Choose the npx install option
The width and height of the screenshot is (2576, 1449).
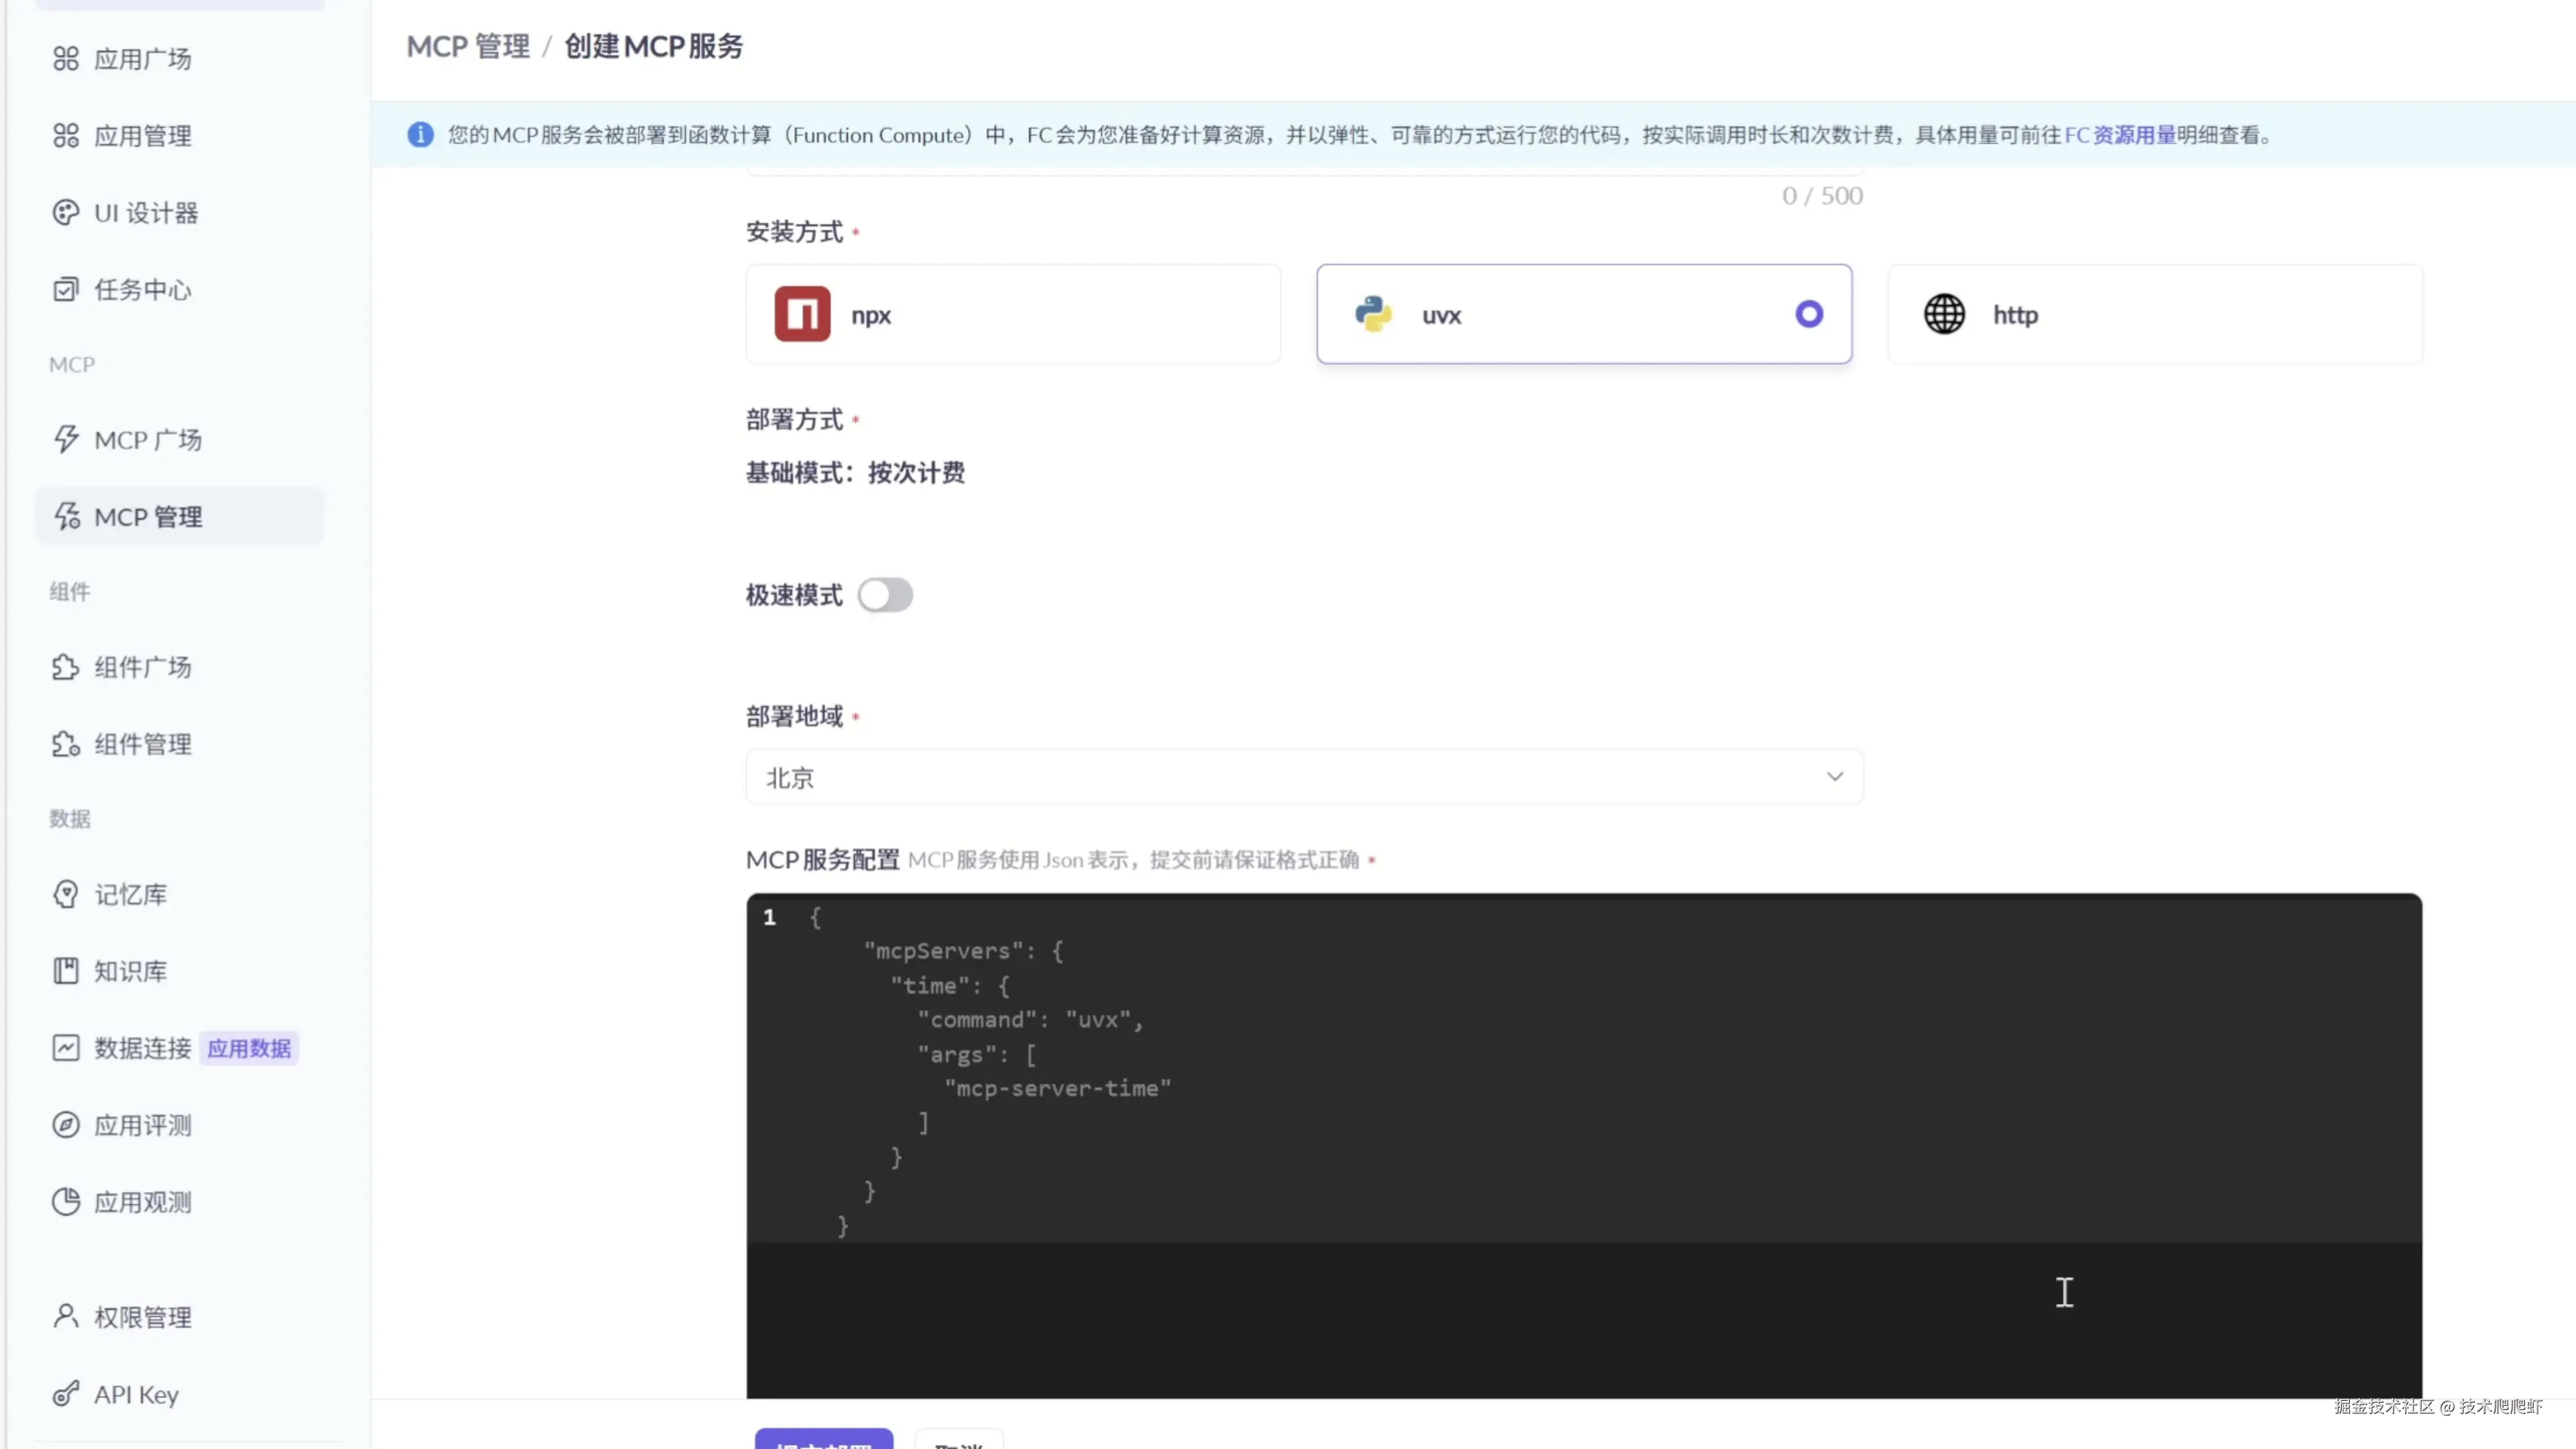click(1012, 314)
